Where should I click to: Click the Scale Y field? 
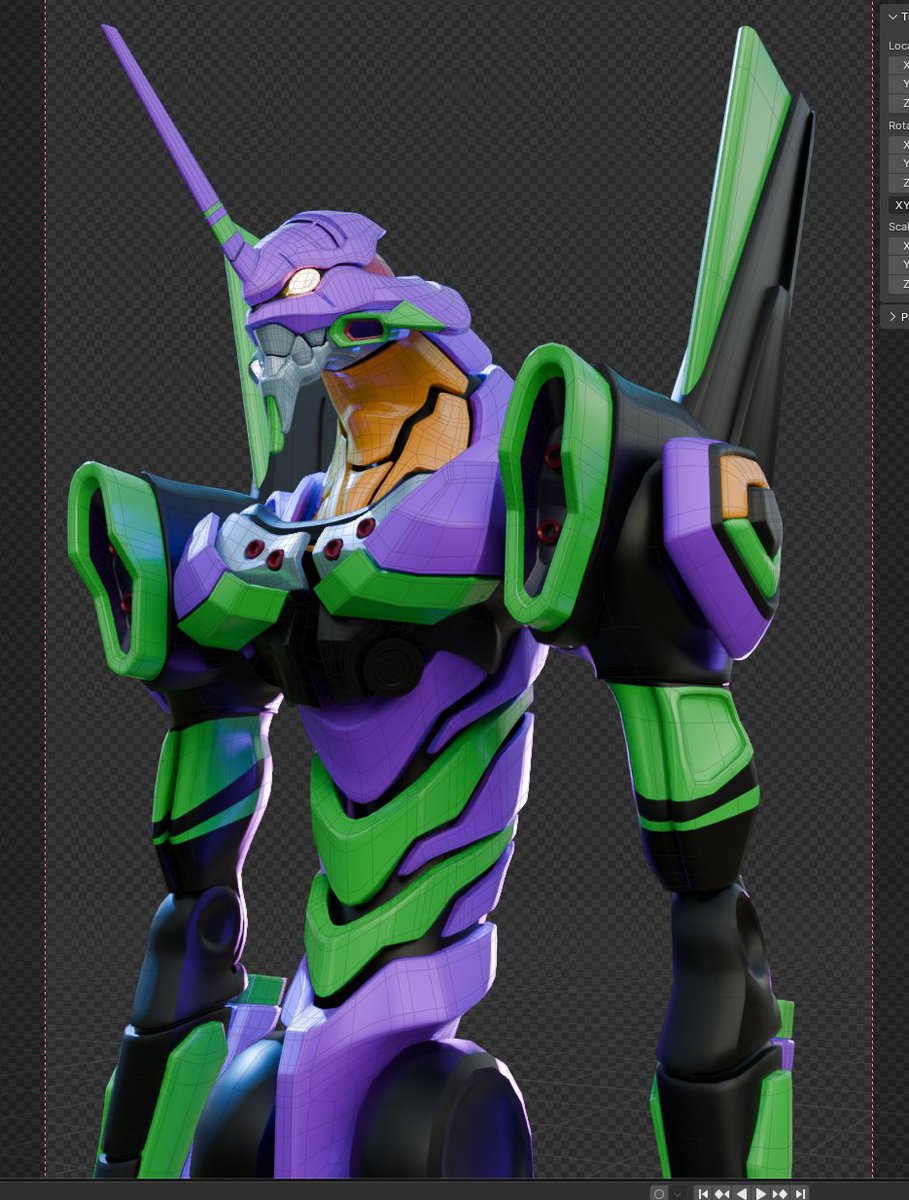[899, 265]
